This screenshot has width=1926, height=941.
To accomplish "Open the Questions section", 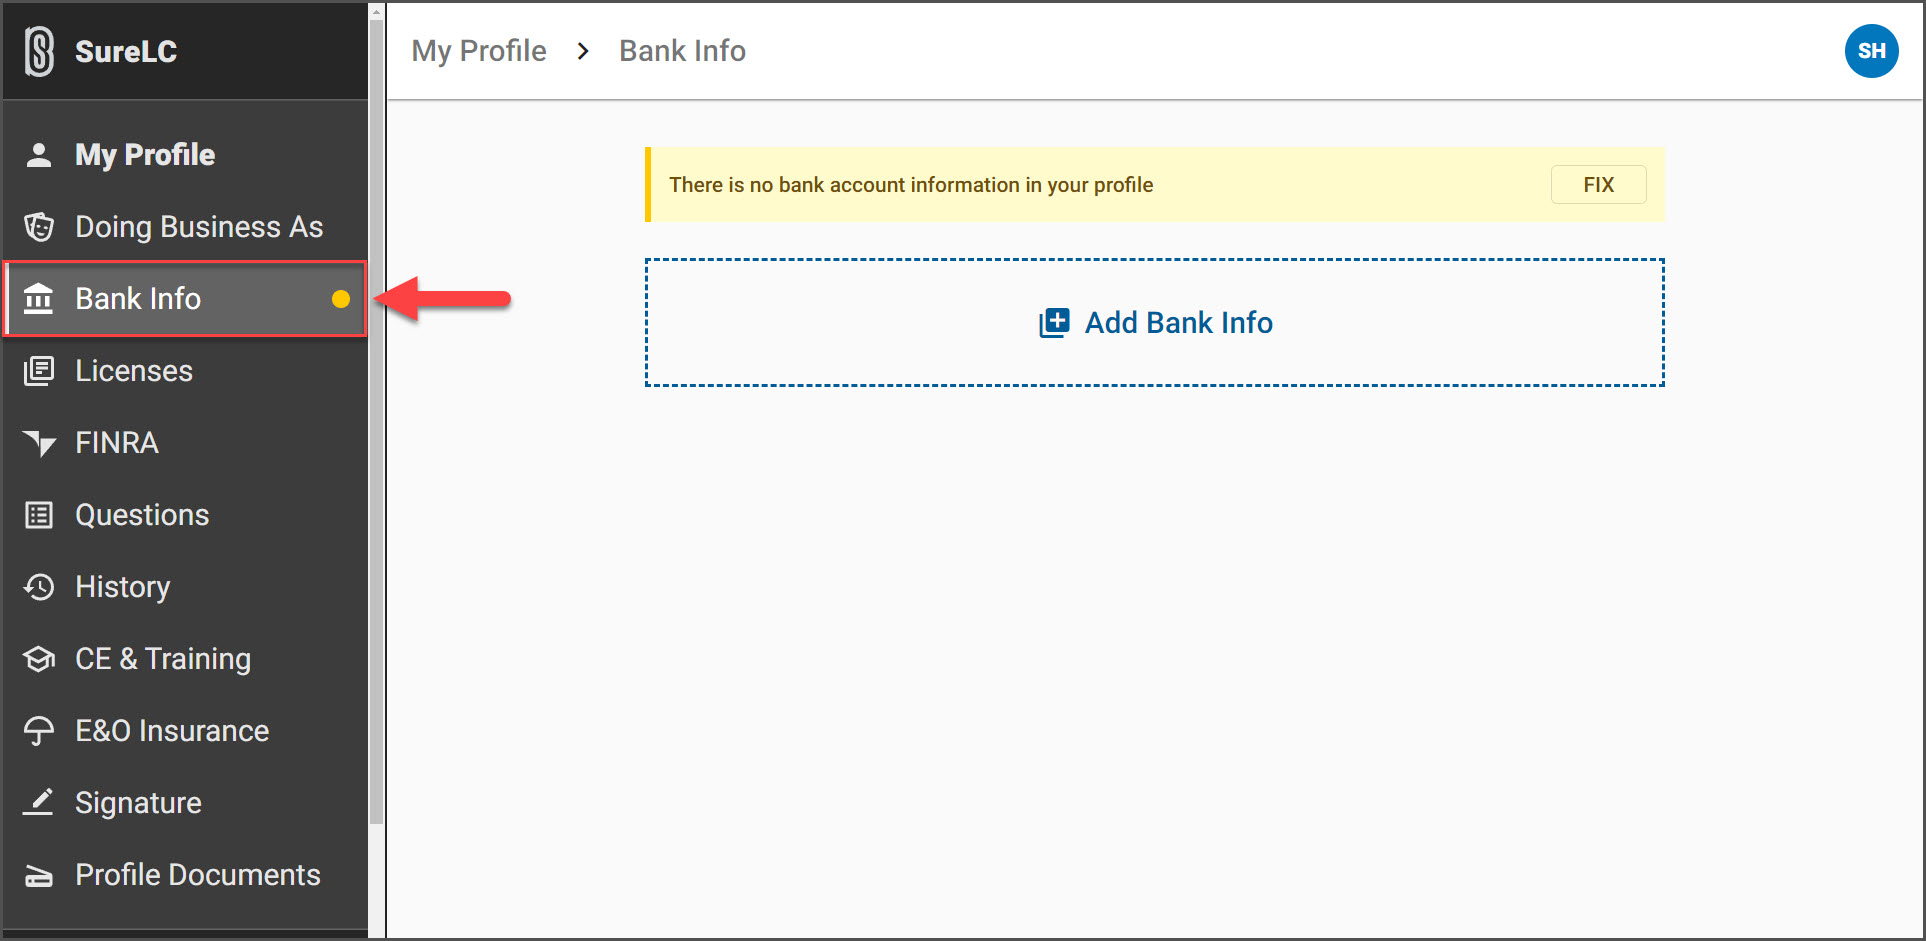I will [x=186, y=515].
